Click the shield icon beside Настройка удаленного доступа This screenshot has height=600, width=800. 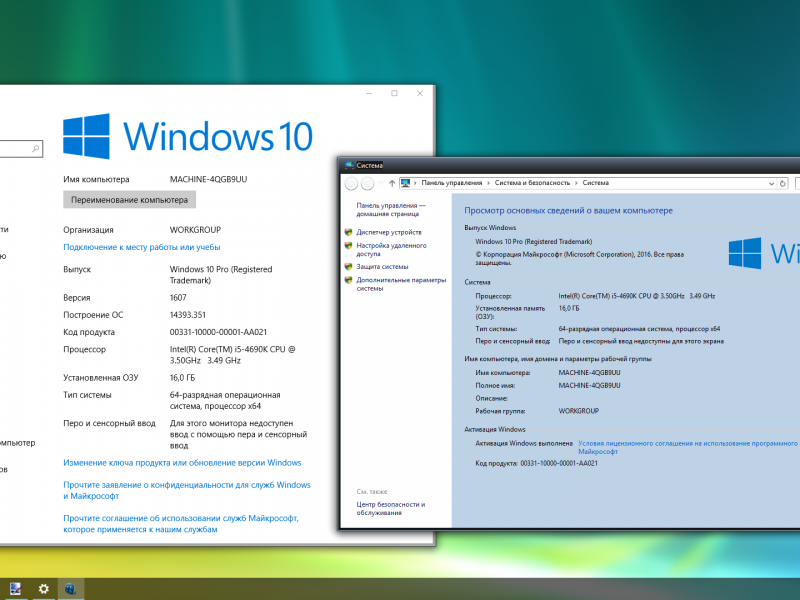[348, 245]
